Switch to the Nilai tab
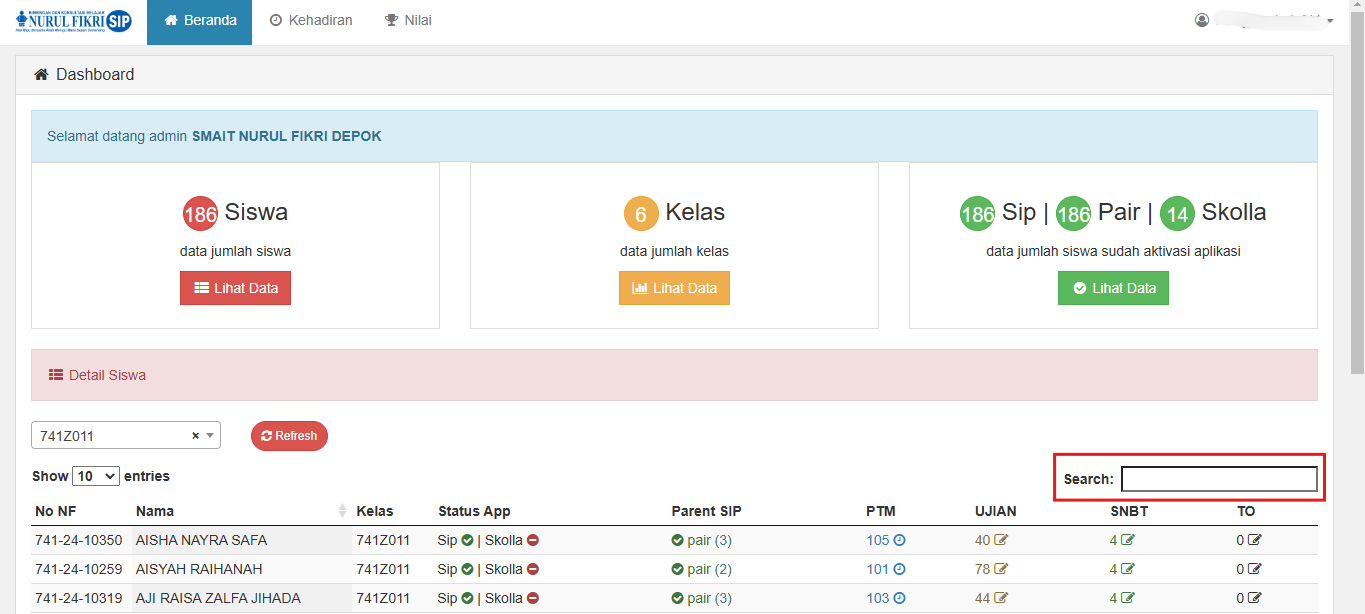This screenshot has width=1365, height=614. coord(408,21)
